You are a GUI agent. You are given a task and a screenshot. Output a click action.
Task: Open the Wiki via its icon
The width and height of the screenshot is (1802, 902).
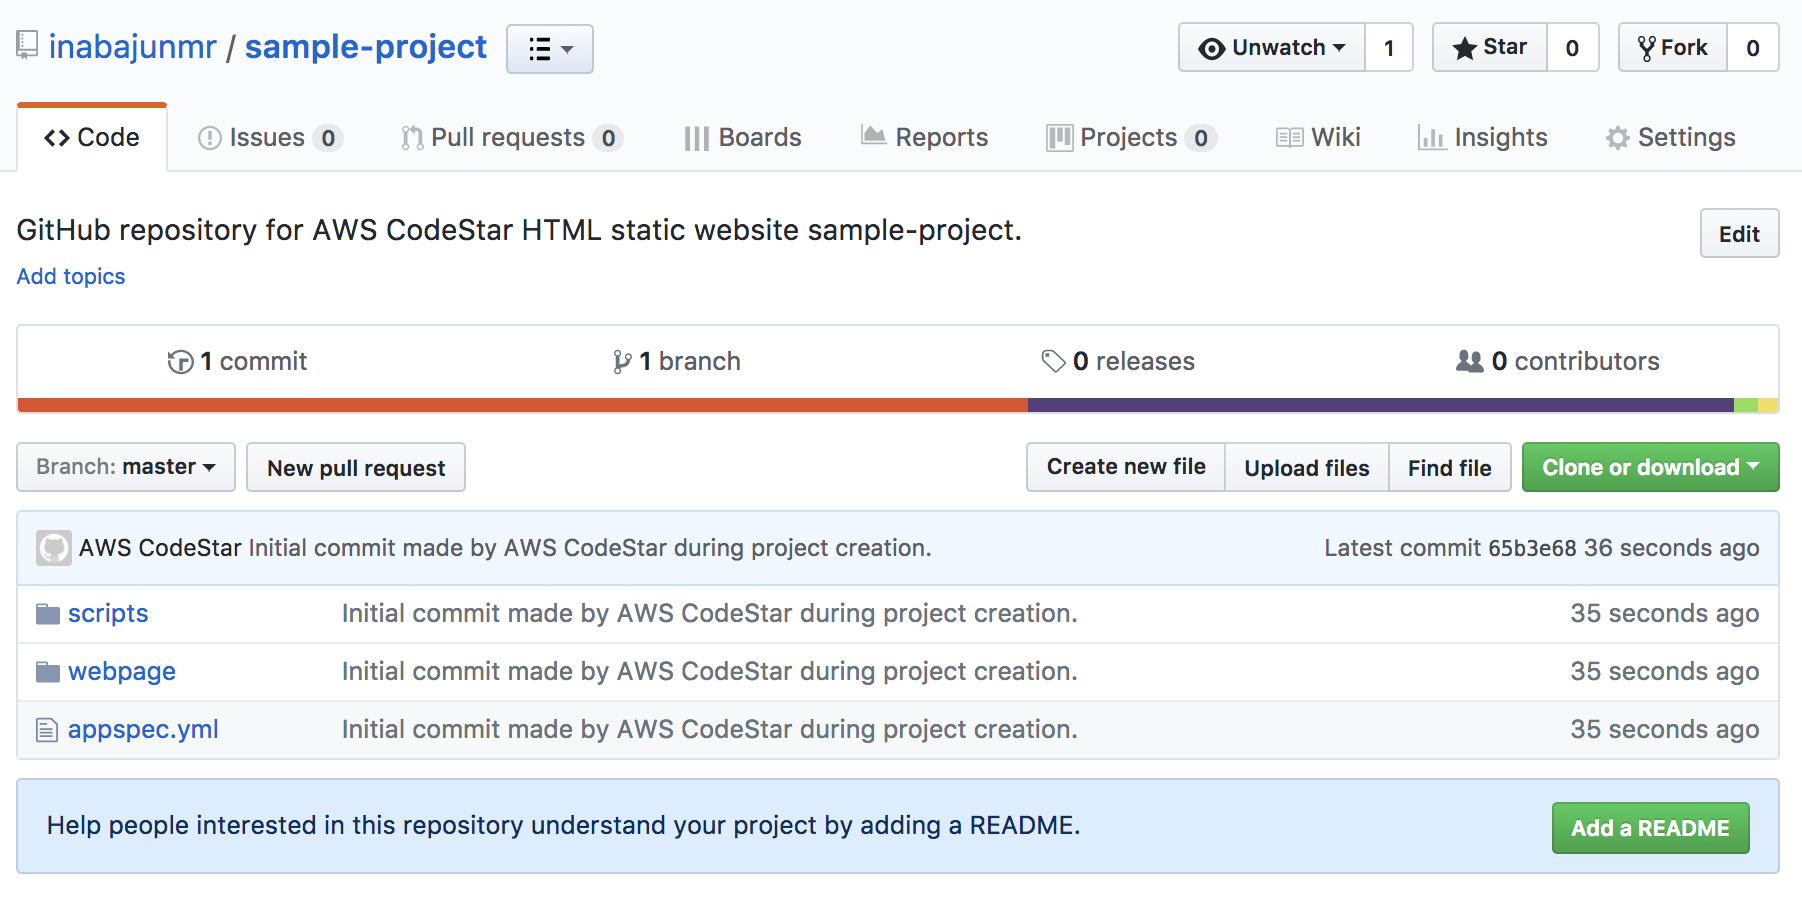click(1288, 137)
